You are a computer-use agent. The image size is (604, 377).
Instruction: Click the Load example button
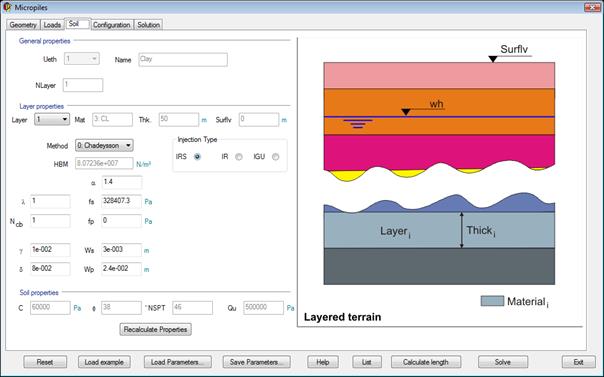point(104,362)
